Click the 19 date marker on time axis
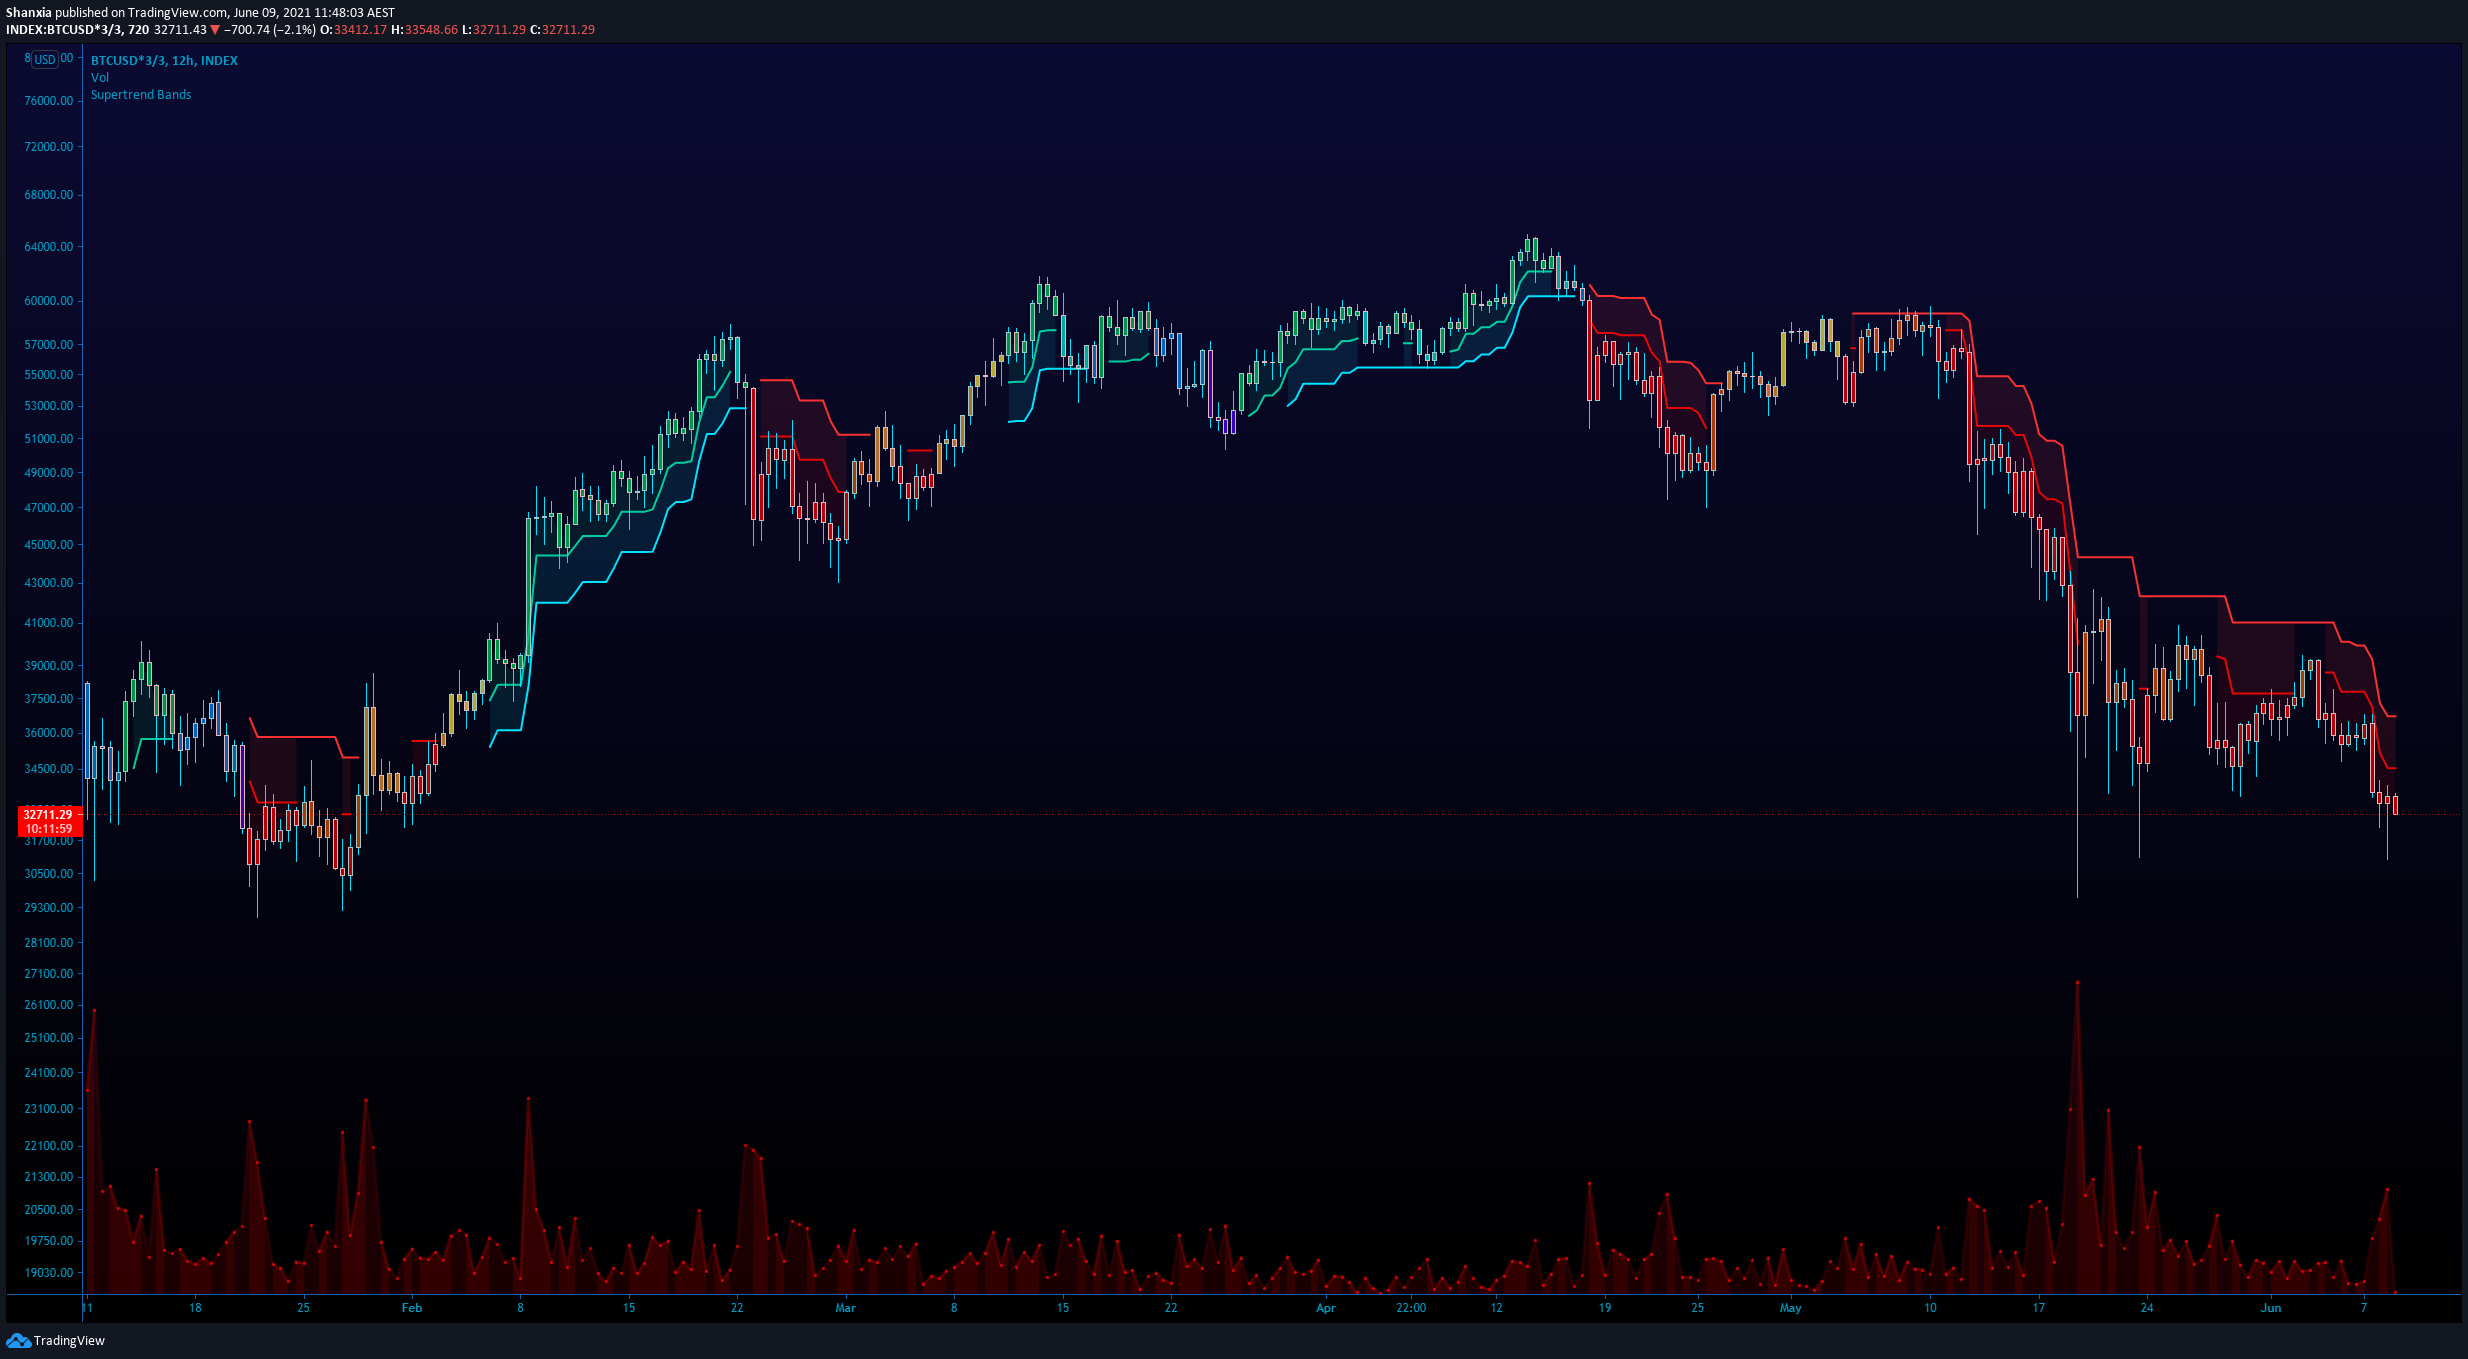Screen dimensions: 2468x1359 point(1604,1308)
